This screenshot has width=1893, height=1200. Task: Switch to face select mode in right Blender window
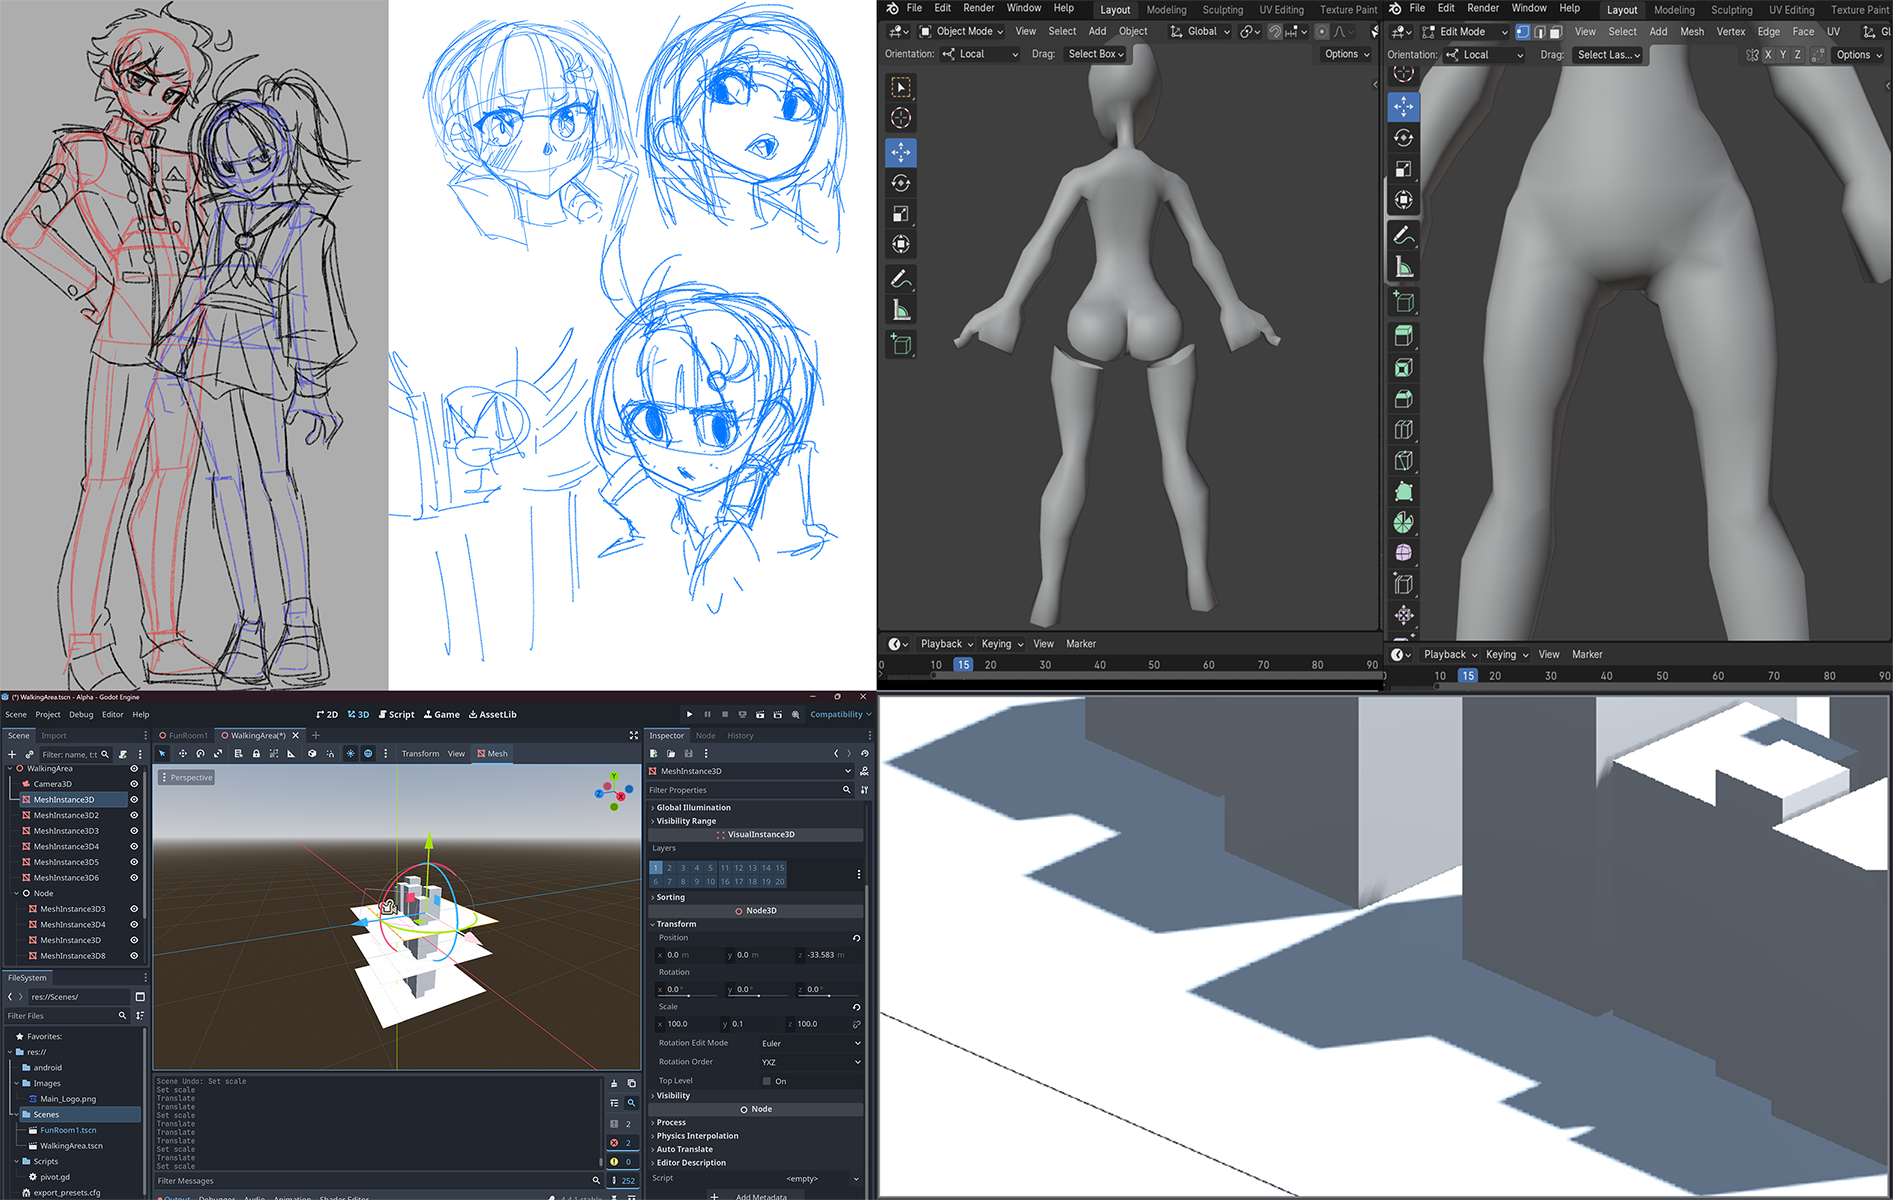point(1556,32)
